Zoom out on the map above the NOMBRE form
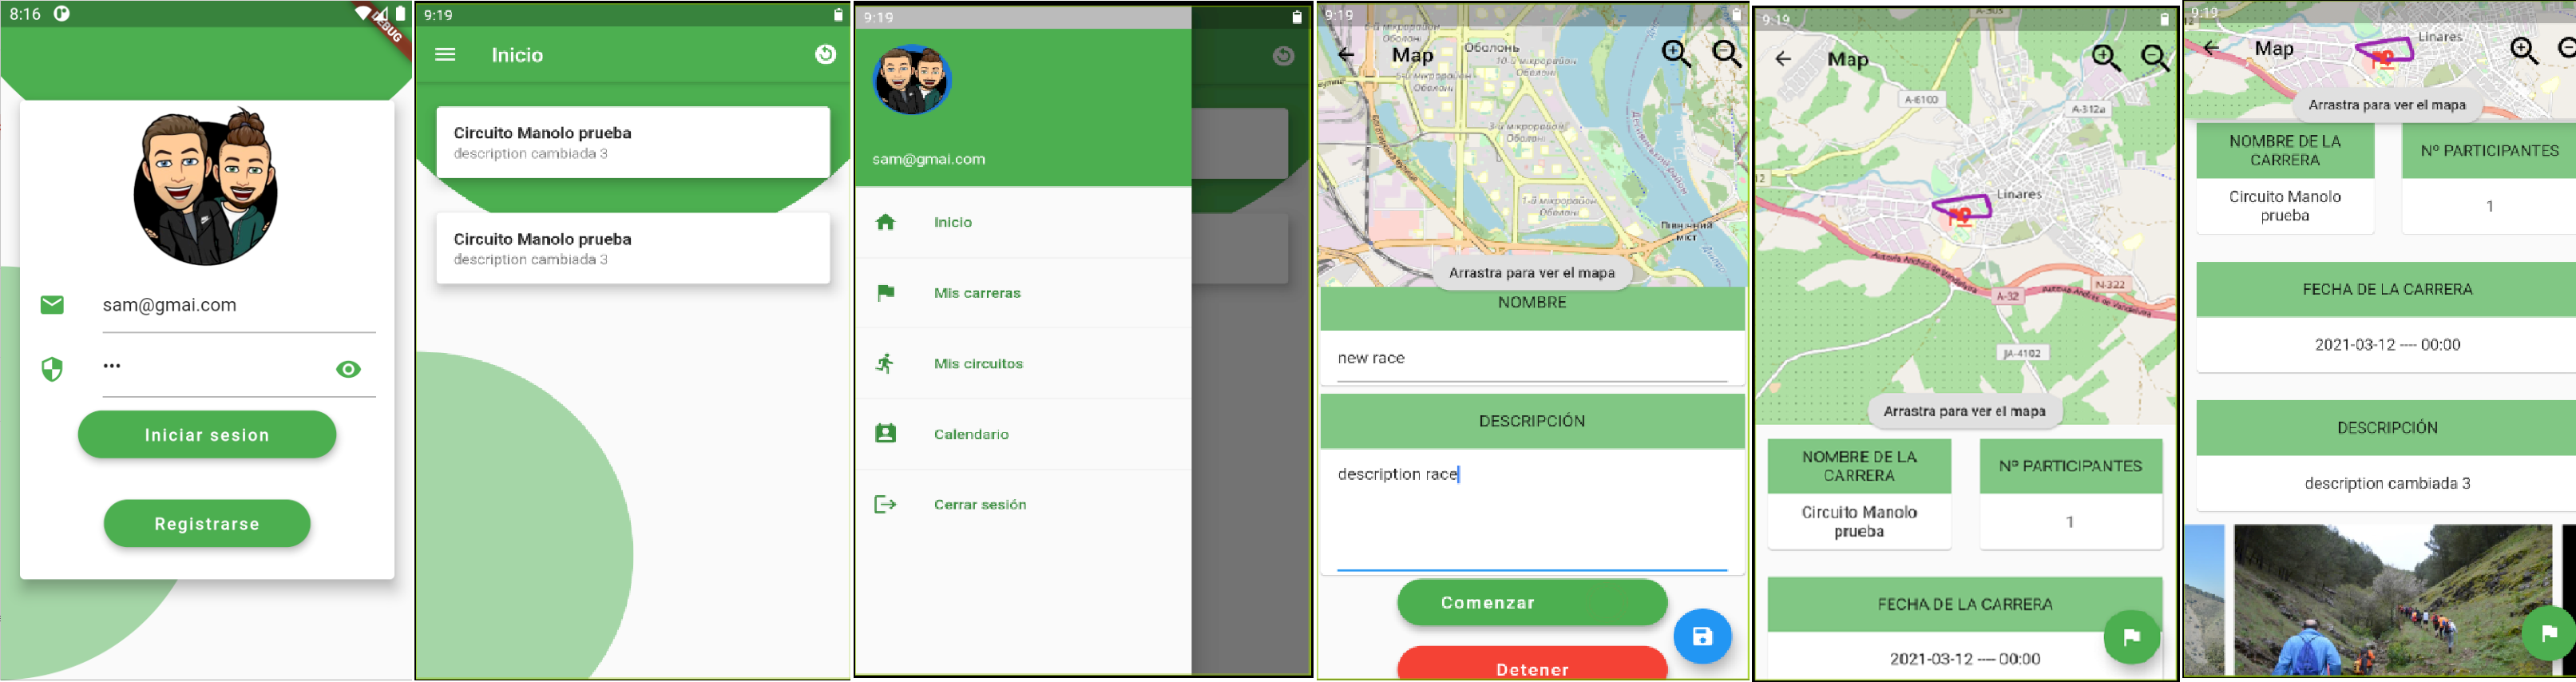 (x=1727, y=54)
